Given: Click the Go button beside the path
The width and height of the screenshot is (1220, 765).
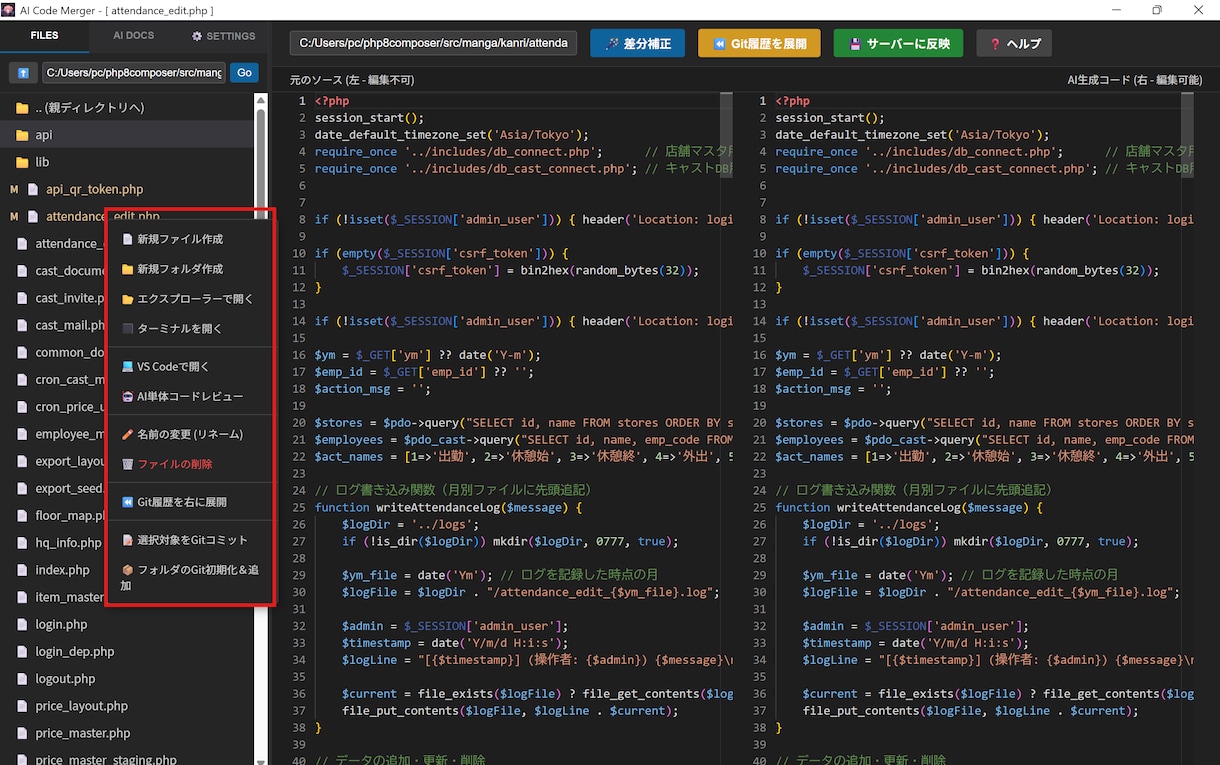Looking at the screenshot, I should (x=244, y=73).
